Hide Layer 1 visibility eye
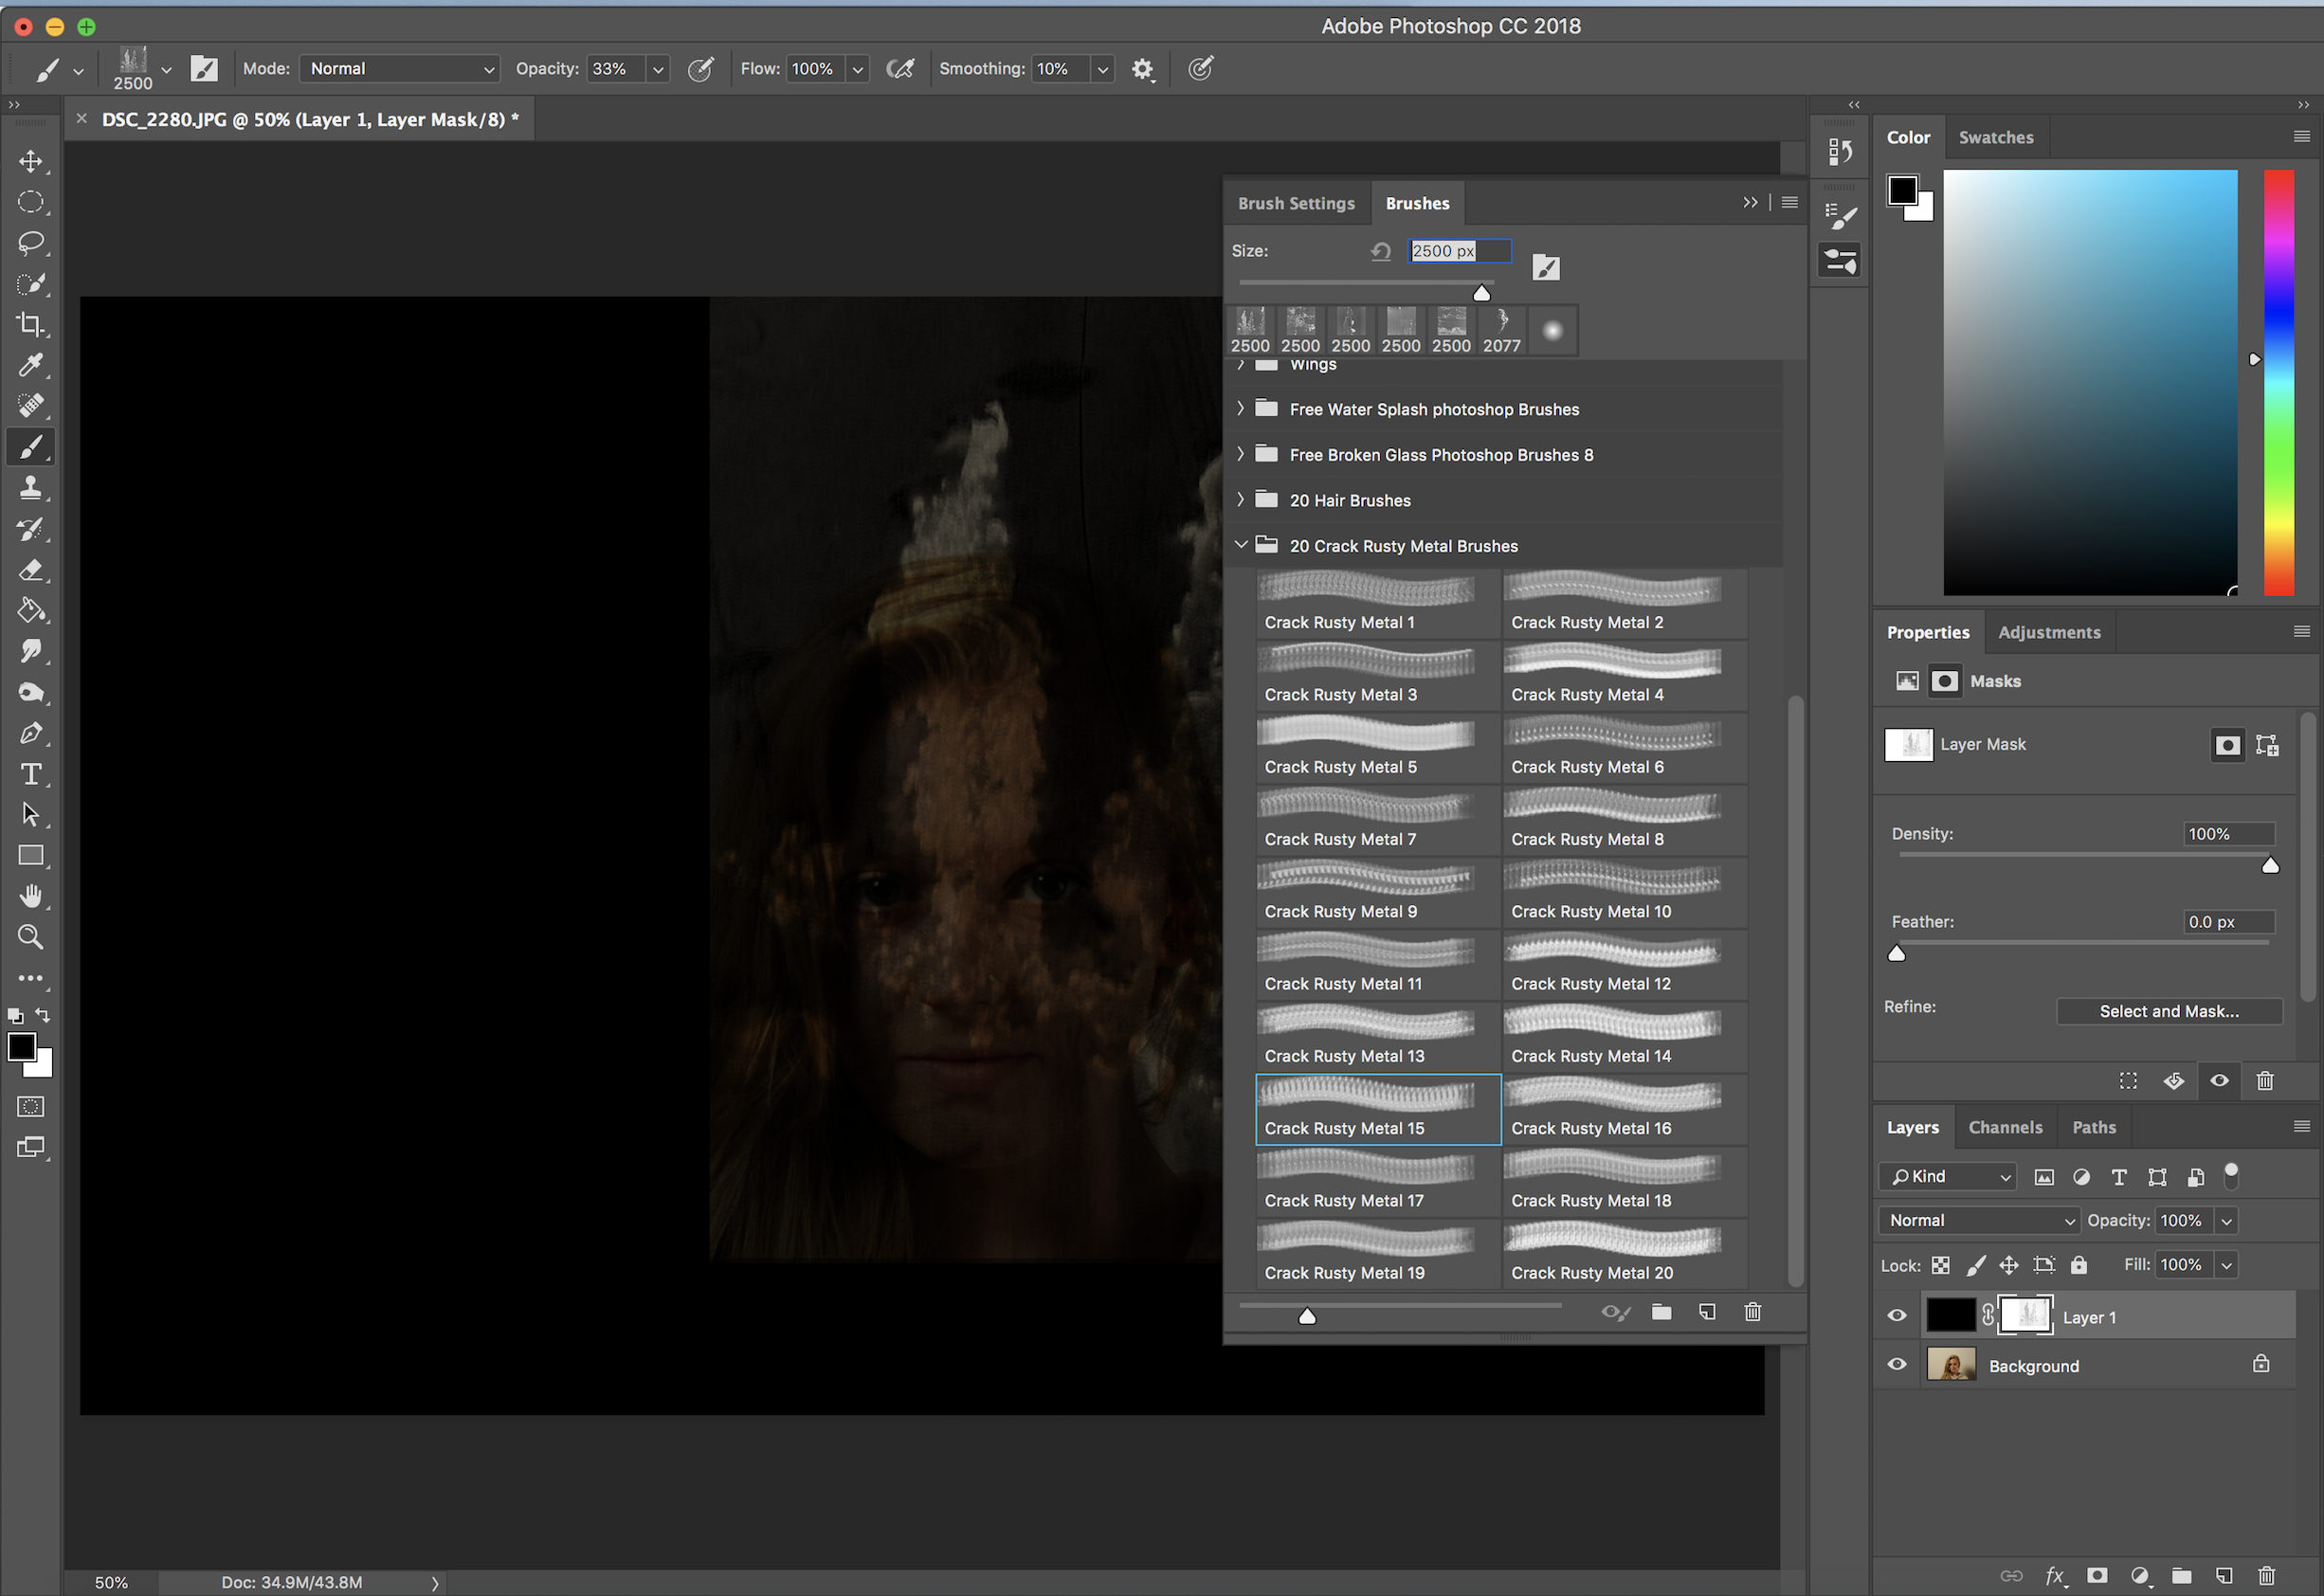The height and width of the screenshot is (1596, 2324). (x=1896, y=1316)
